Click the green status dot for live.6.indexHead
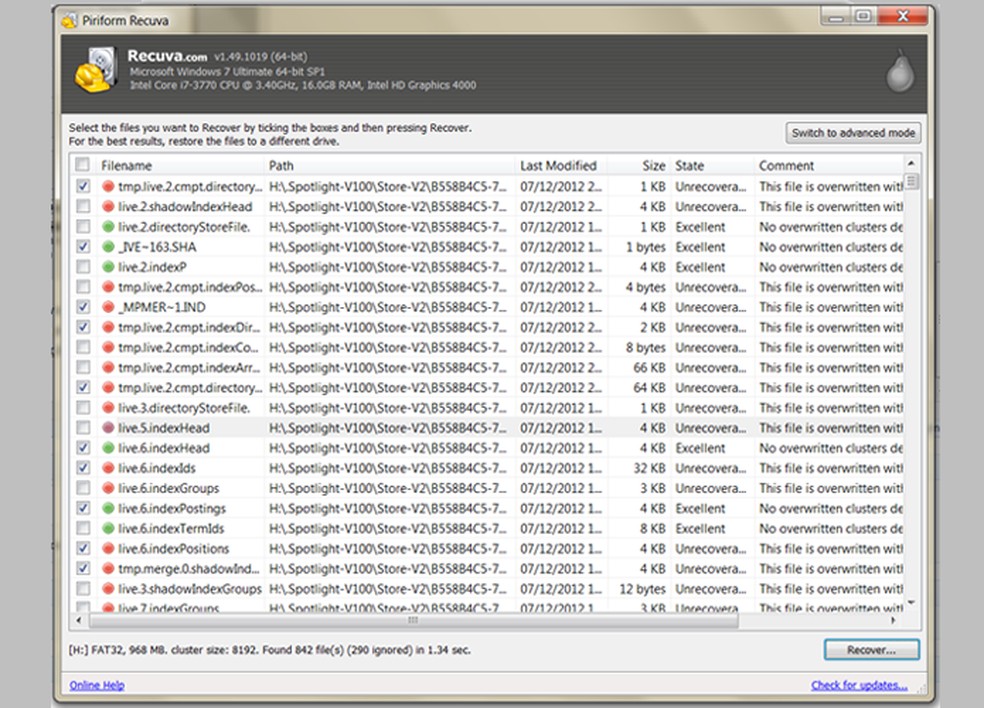The image size is (984, 708). click(x=108, y=448)
